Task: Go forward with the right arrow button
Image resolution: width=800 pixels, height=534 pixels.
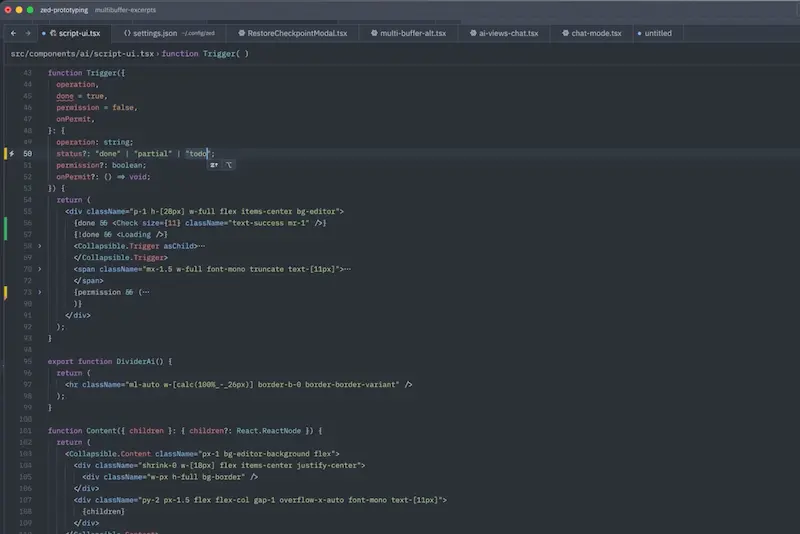Action: click(28, 33)
